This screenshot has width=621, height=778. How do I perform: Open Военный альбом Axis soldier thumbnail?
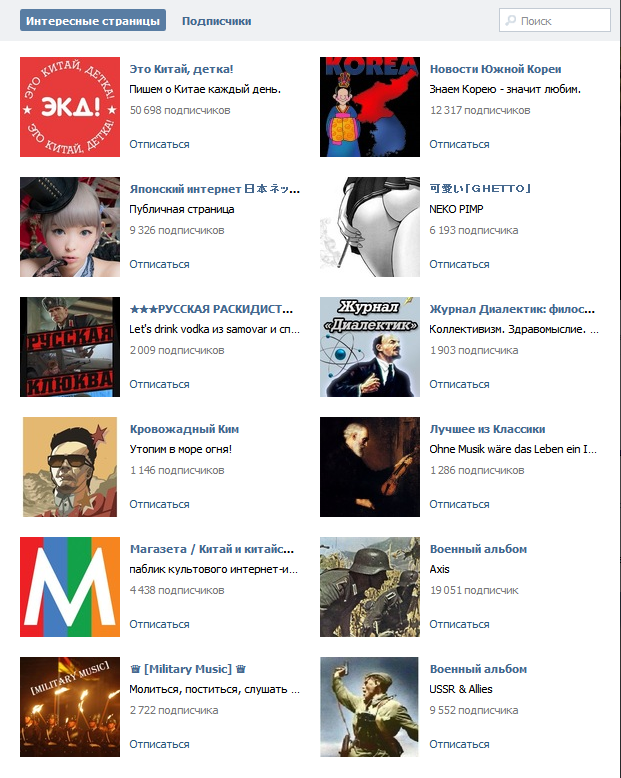click(x=370, y=586)
